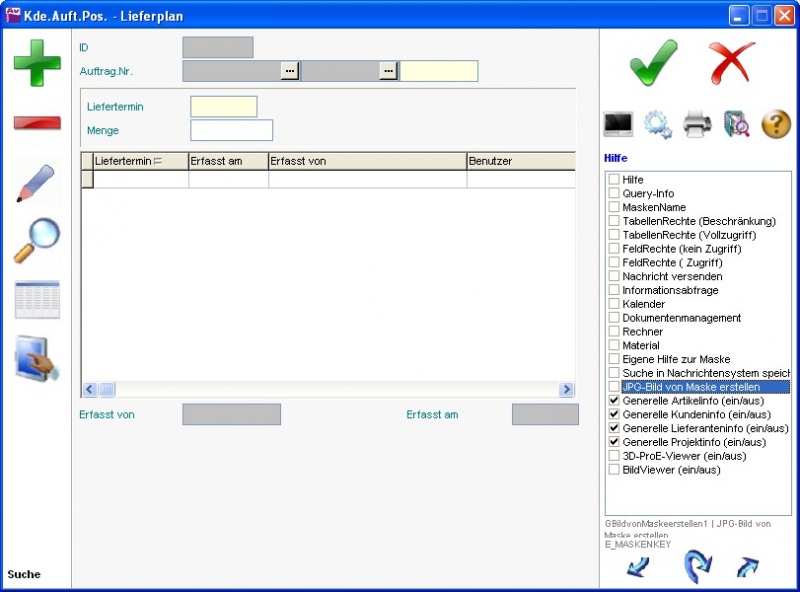Screen dimensions: 800x592
Task: Open first Auftrag.Nr. lookup ellipsis button
Action: [290, 71]
